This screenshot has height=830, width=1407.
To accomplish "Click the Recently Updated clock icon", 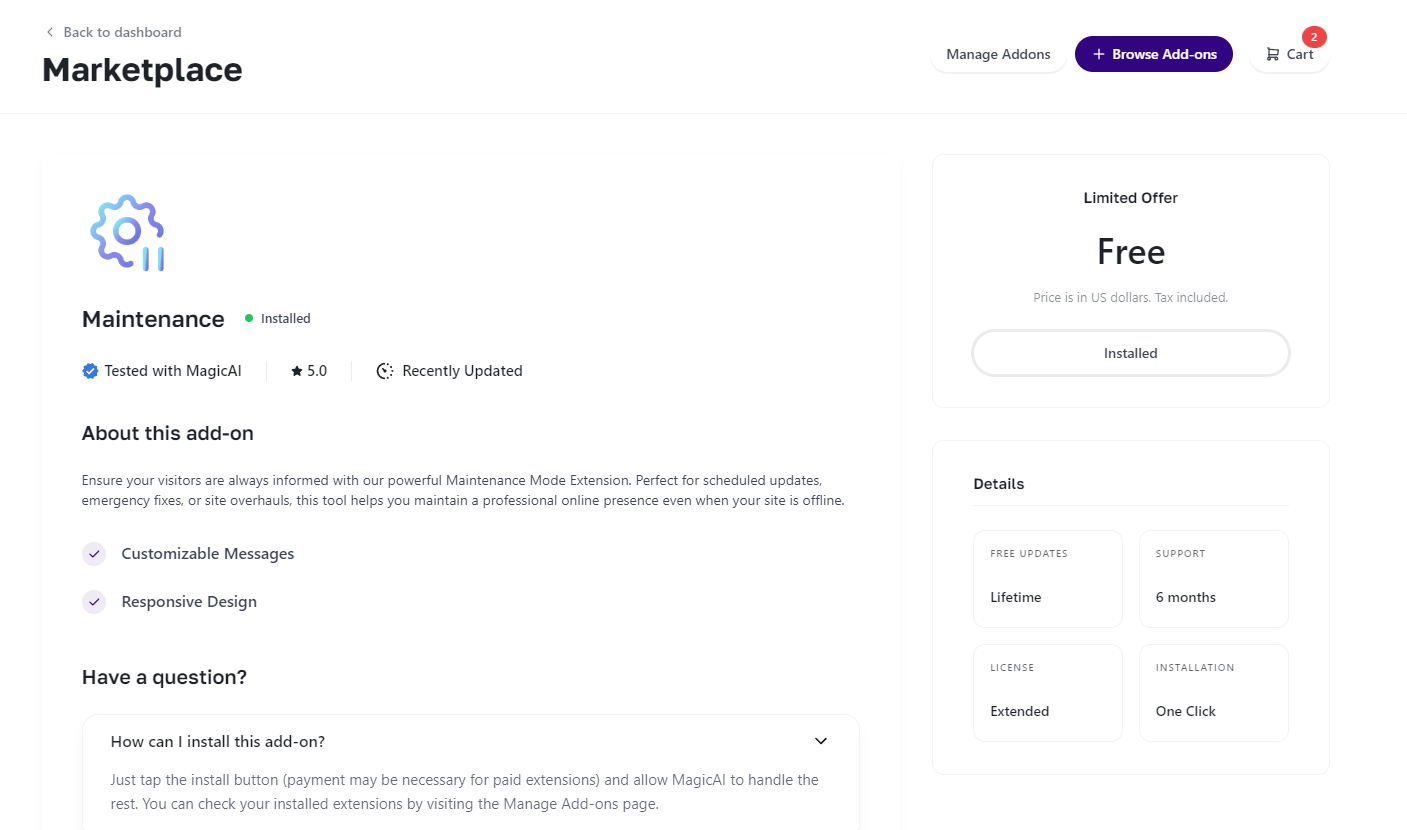I will pos(385,371).
